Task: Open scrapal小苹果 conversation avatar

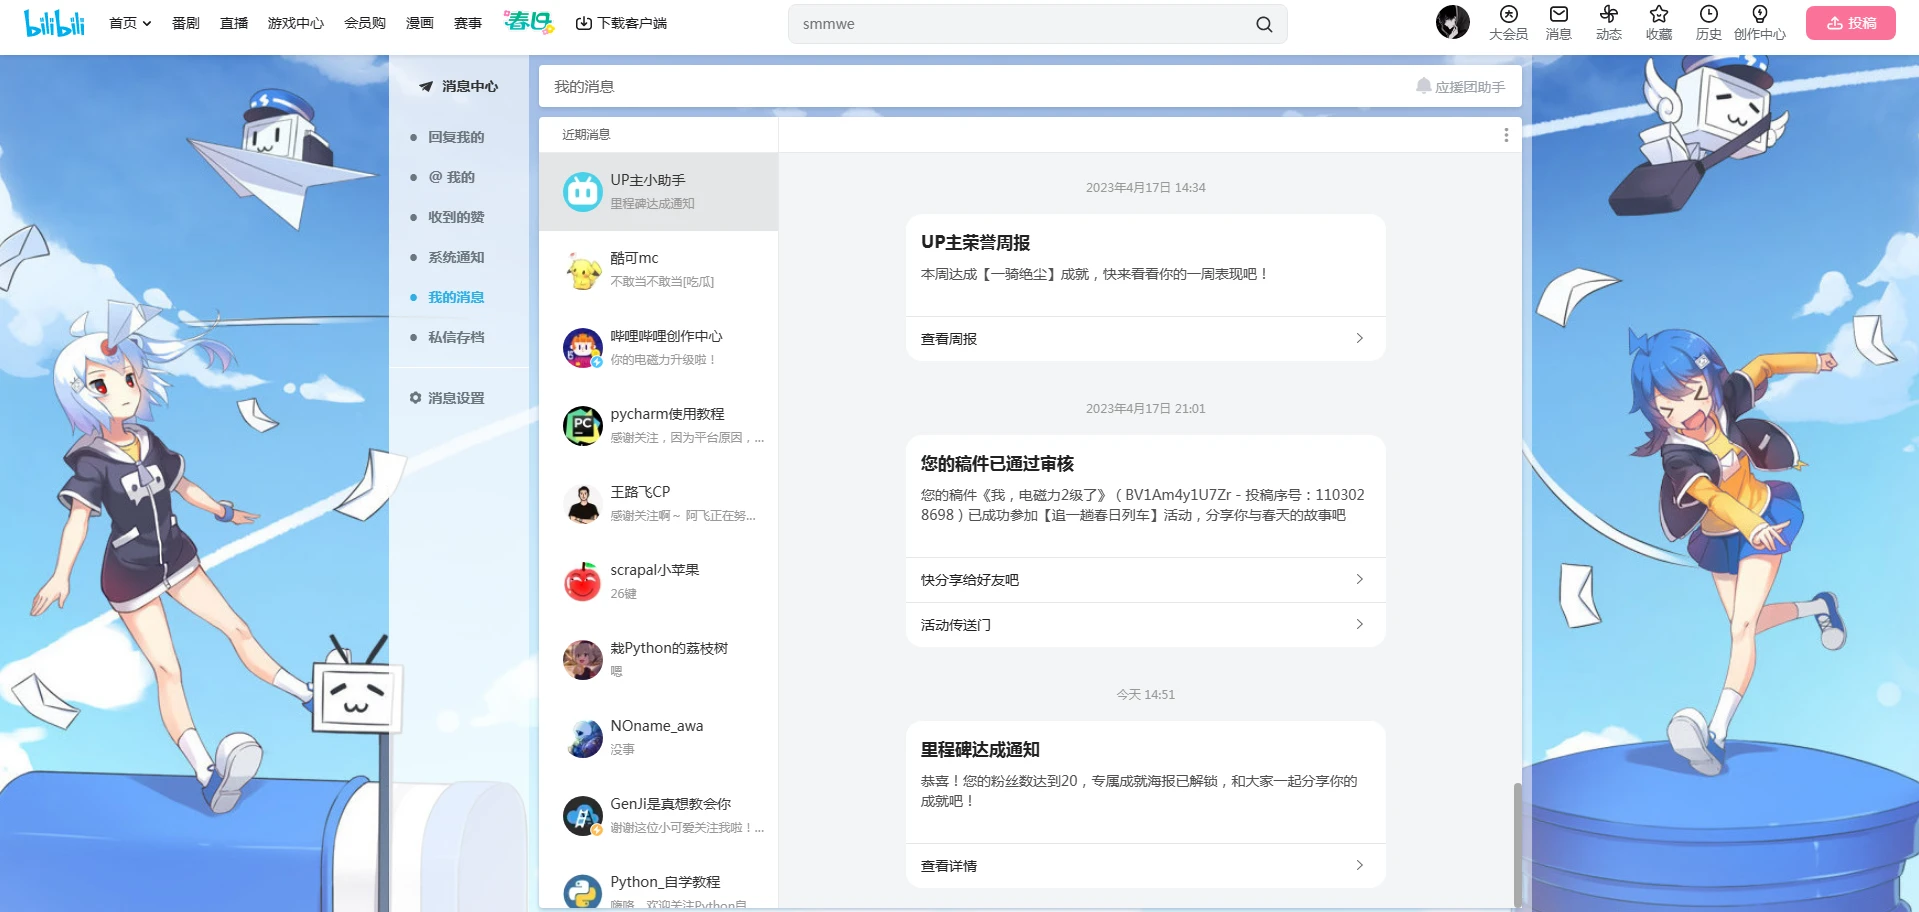Action: 582,582
